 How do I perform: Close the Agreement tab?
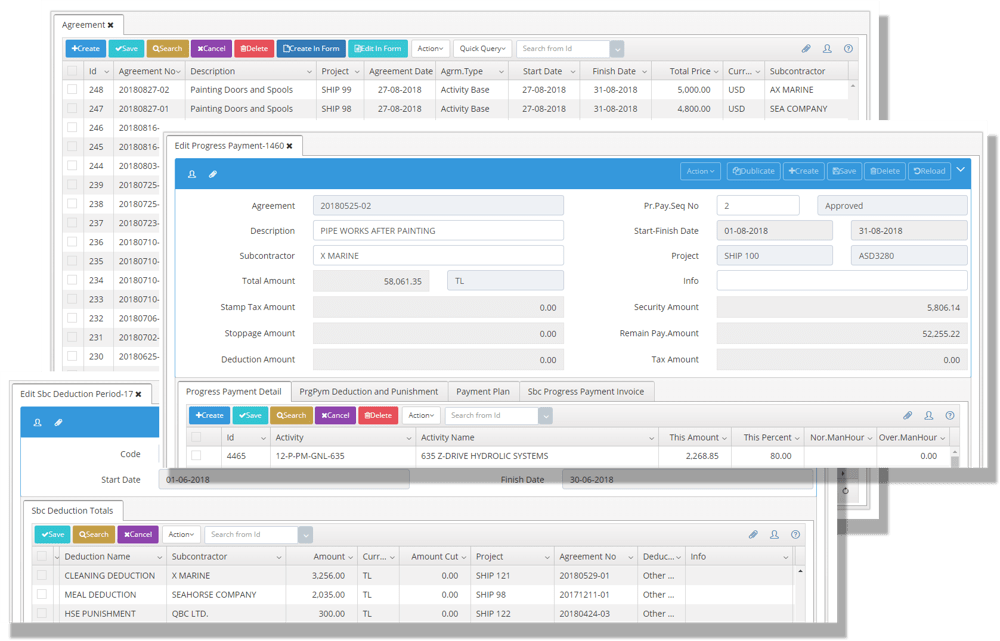tap(110, 24)
